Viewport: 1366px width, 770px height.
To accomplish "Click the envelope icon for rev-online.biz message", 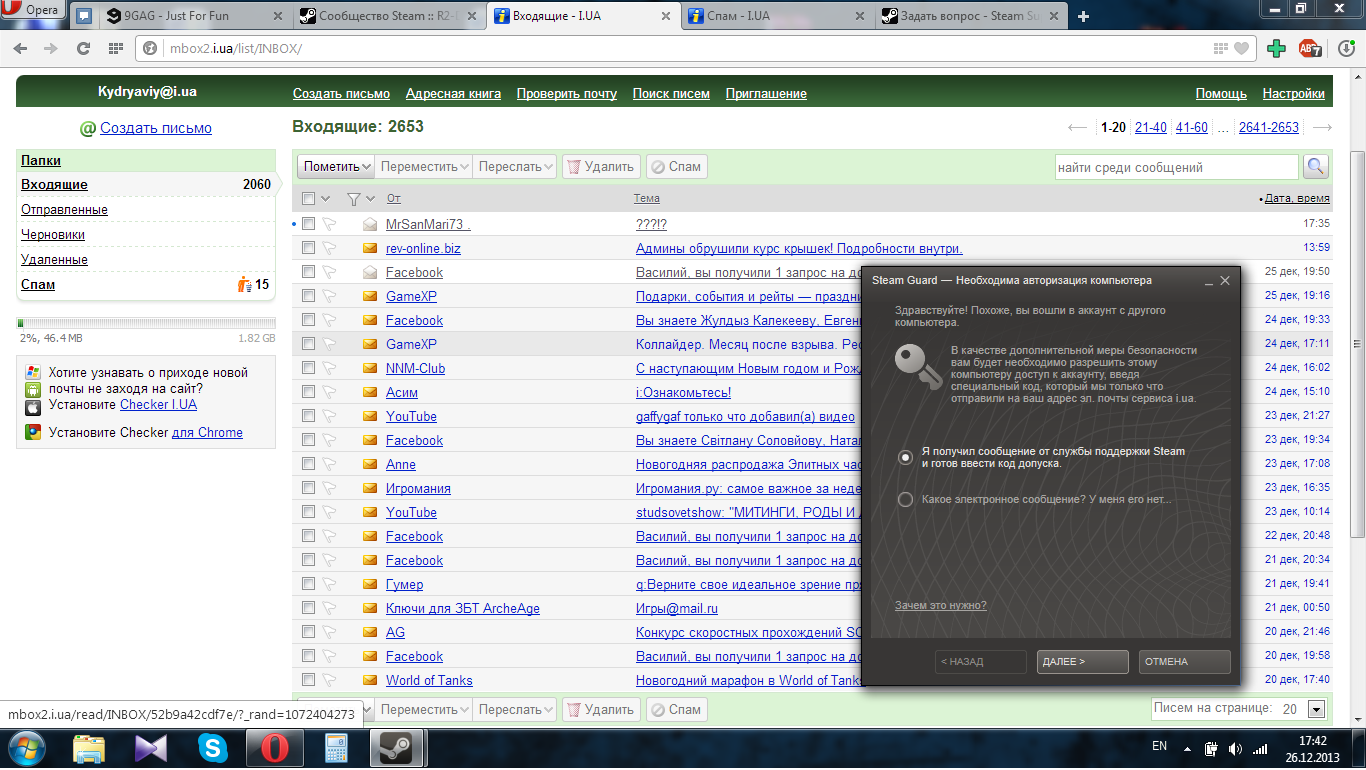I will 370,248.
